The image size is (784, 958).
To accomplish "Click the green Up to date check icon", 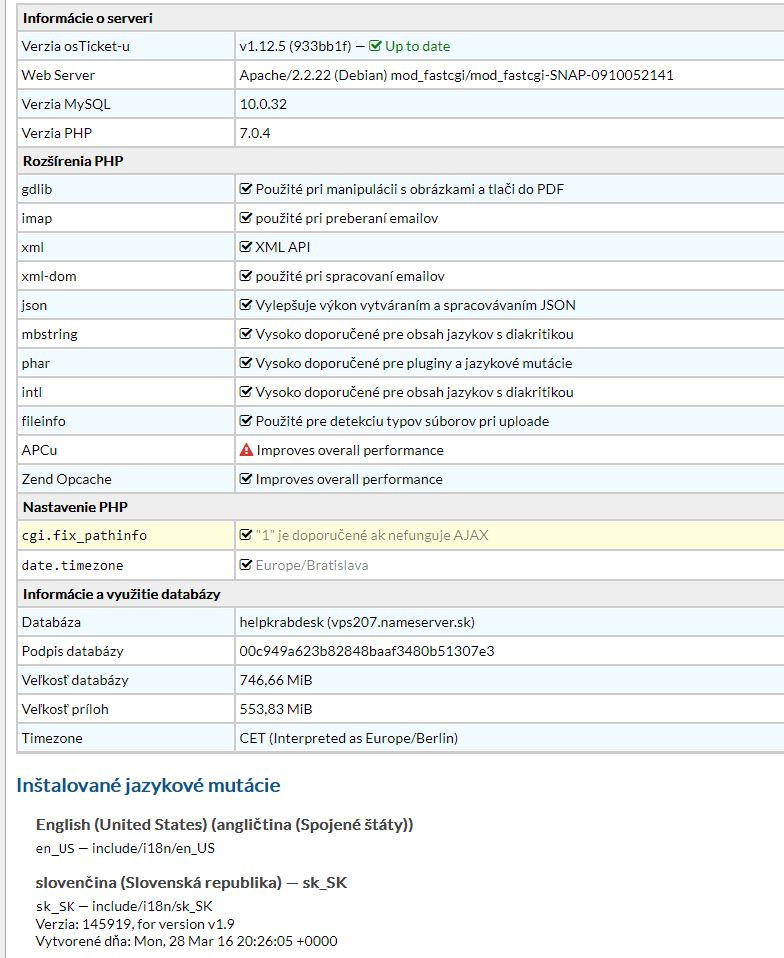I will point(376,46).
